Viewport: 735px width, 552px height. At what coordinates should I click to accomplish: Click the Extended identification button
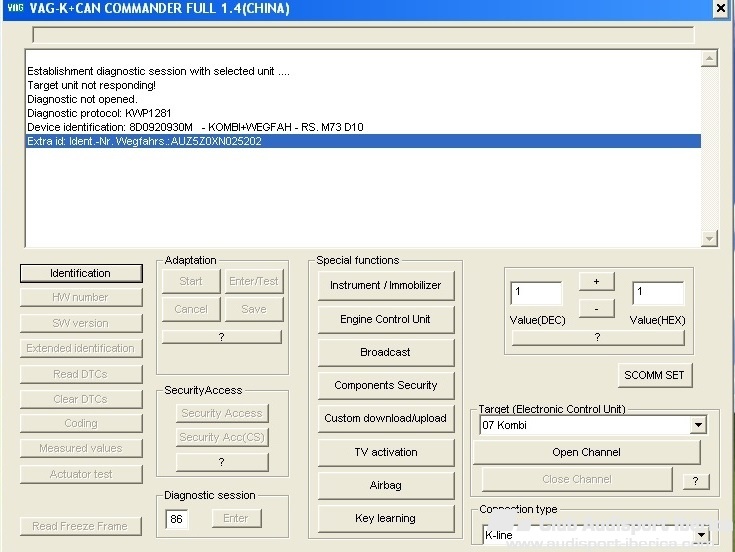pyautogui.click(x=81, y=348)
